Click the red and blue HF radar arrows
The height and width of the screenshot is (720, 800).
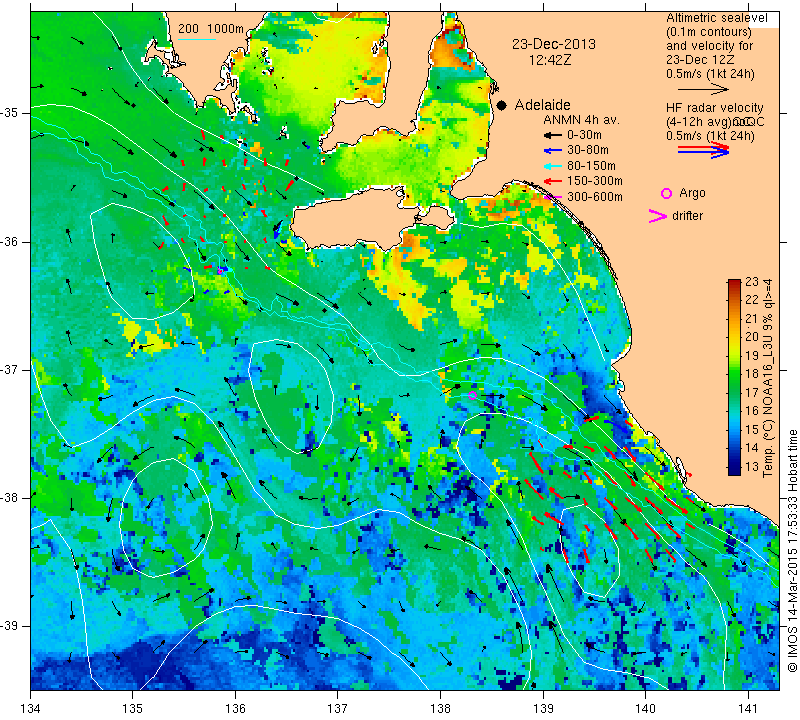703,150
